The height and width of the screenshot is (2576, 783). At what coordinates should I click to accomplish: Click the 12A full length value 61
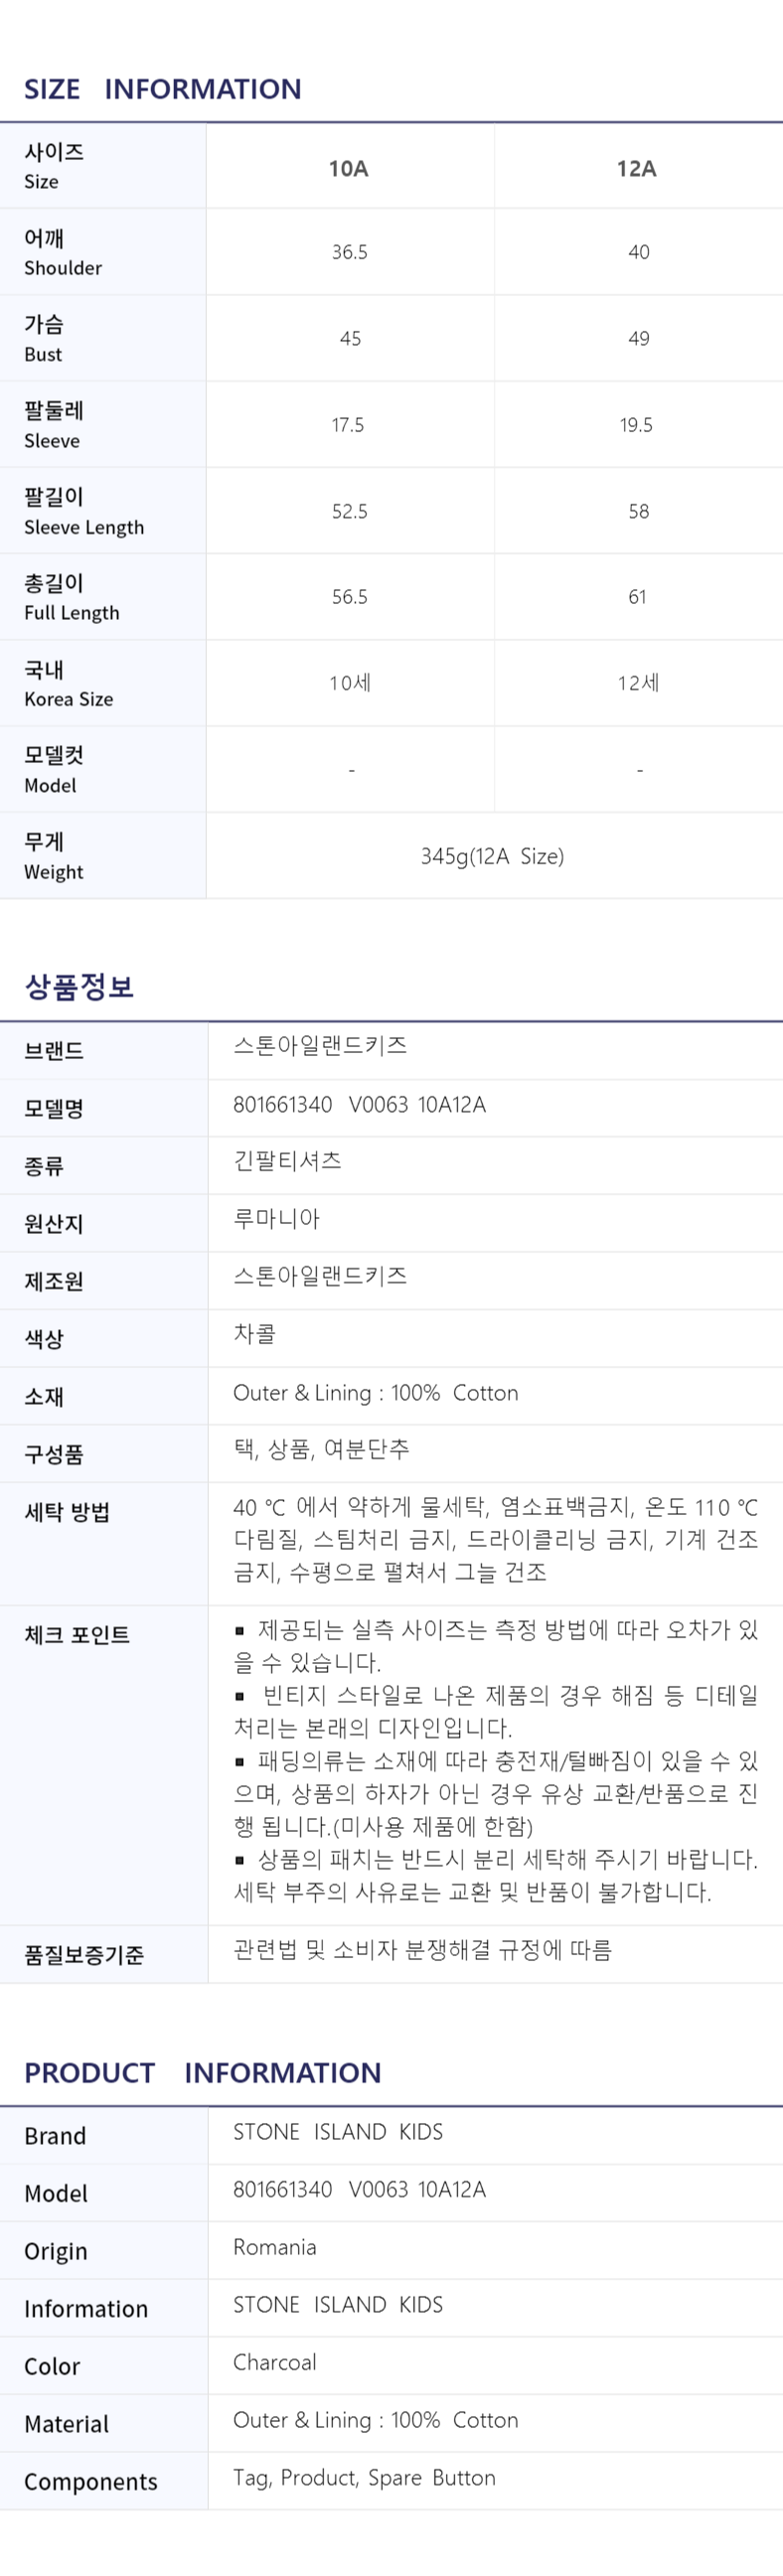(x=637, y=597)
